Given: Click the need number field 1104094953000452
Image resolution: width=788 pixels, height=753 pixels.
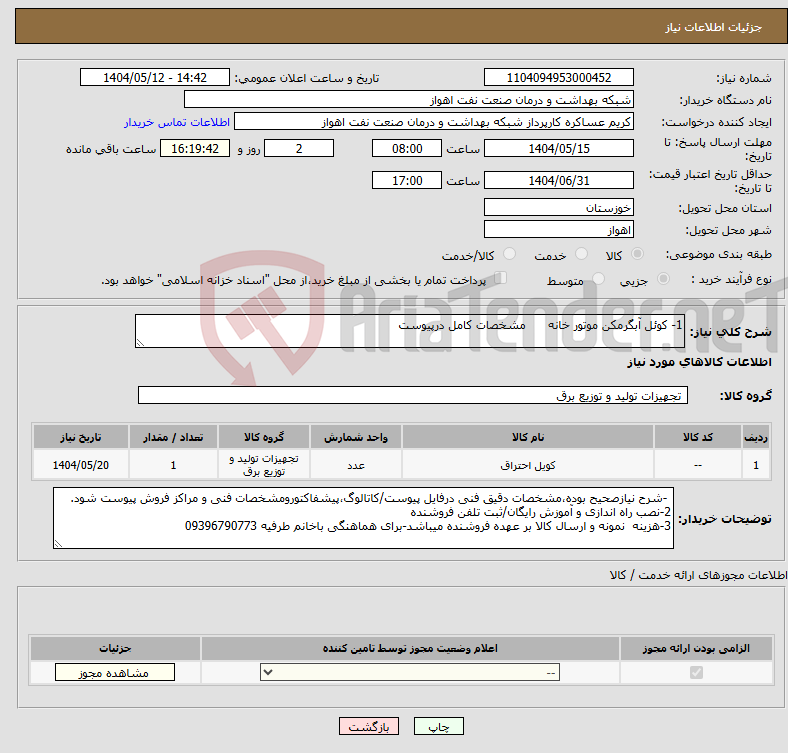Looking at the screenshot, I should pyautogui.click(x=558, y=77).
